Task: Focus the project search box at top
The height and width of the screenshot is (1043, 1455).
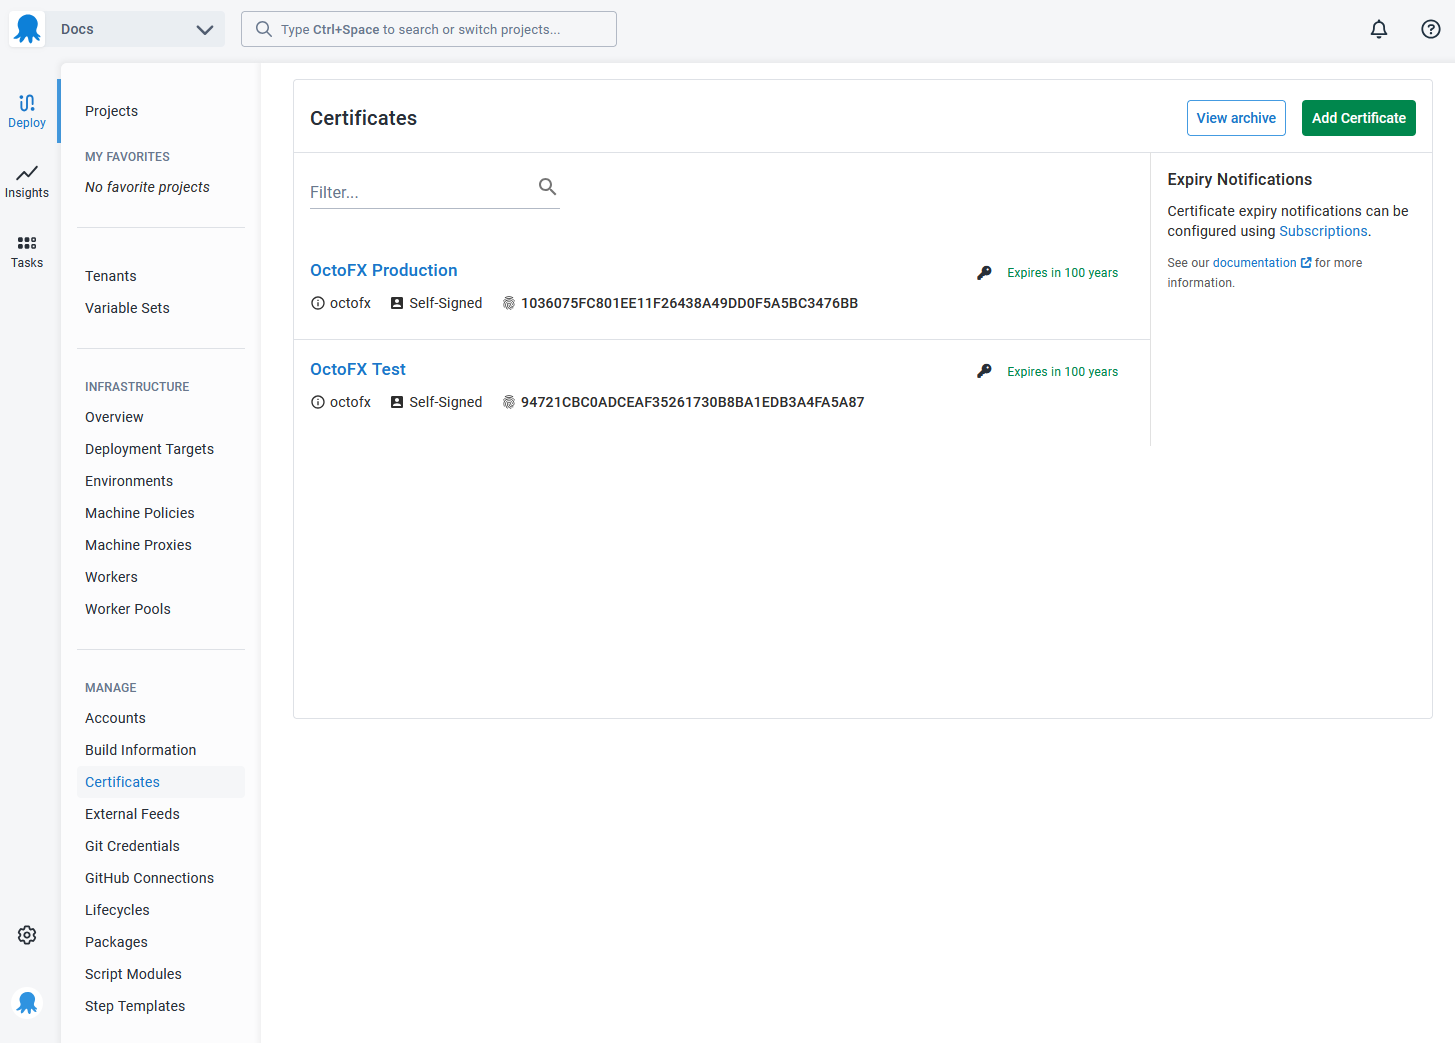Action: [429, 29]
